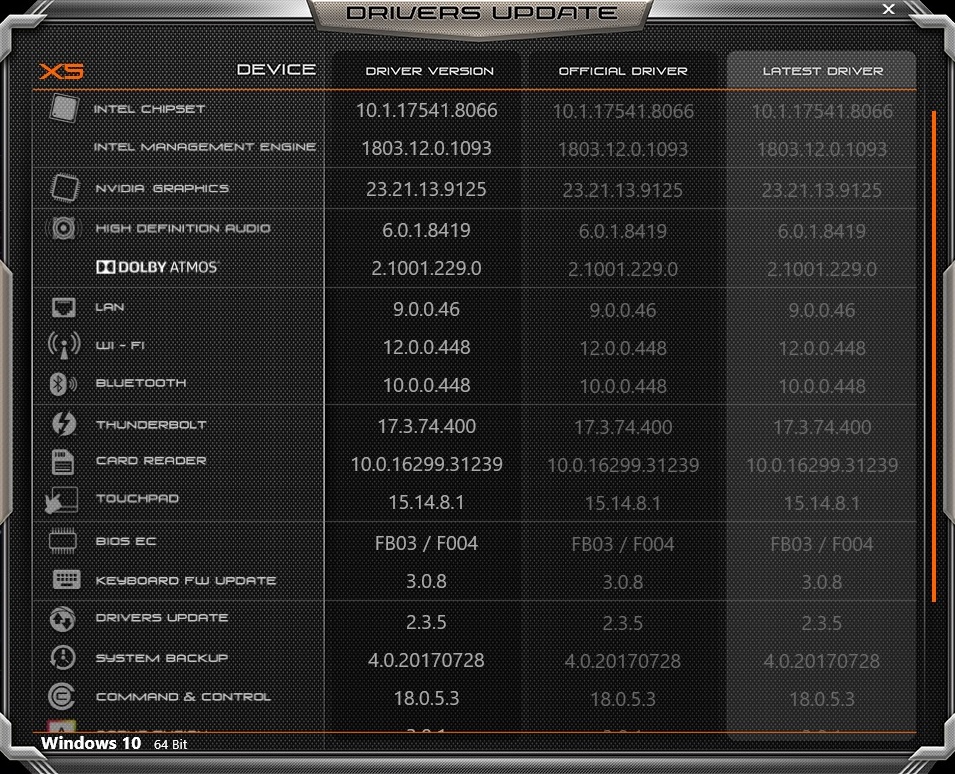Click latest driver 10.0.0.448 for Bluetooth

[822, 386]
